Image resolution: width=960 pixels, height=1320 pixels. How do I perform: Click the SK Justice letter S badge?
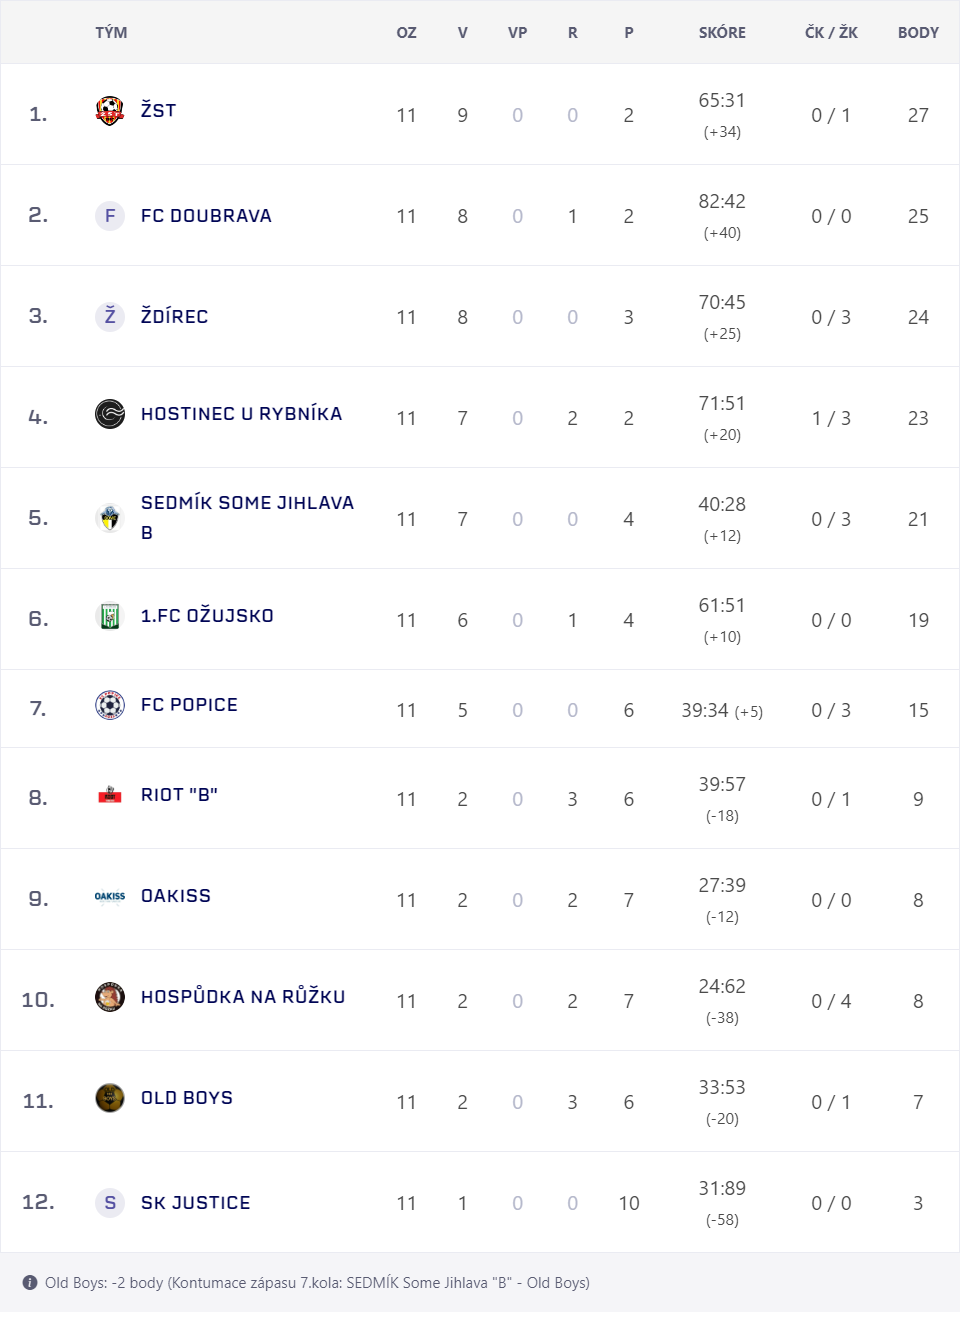(110, 1203)
